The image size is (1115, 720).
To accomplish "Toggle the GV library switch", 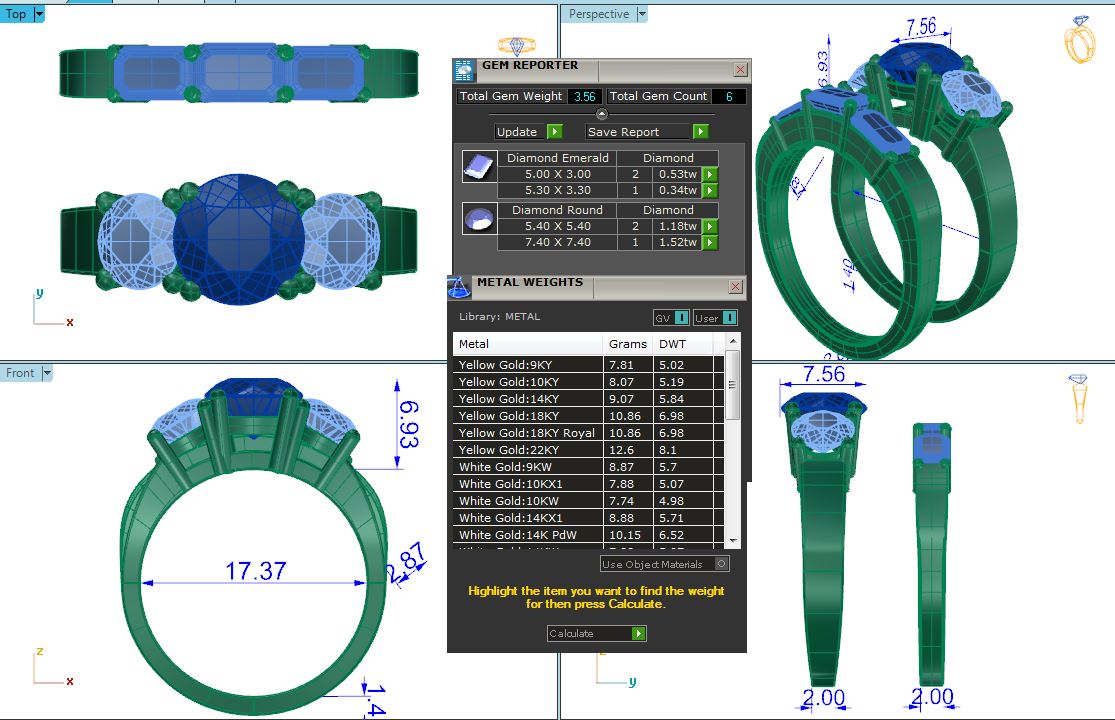I will [671, 318].
